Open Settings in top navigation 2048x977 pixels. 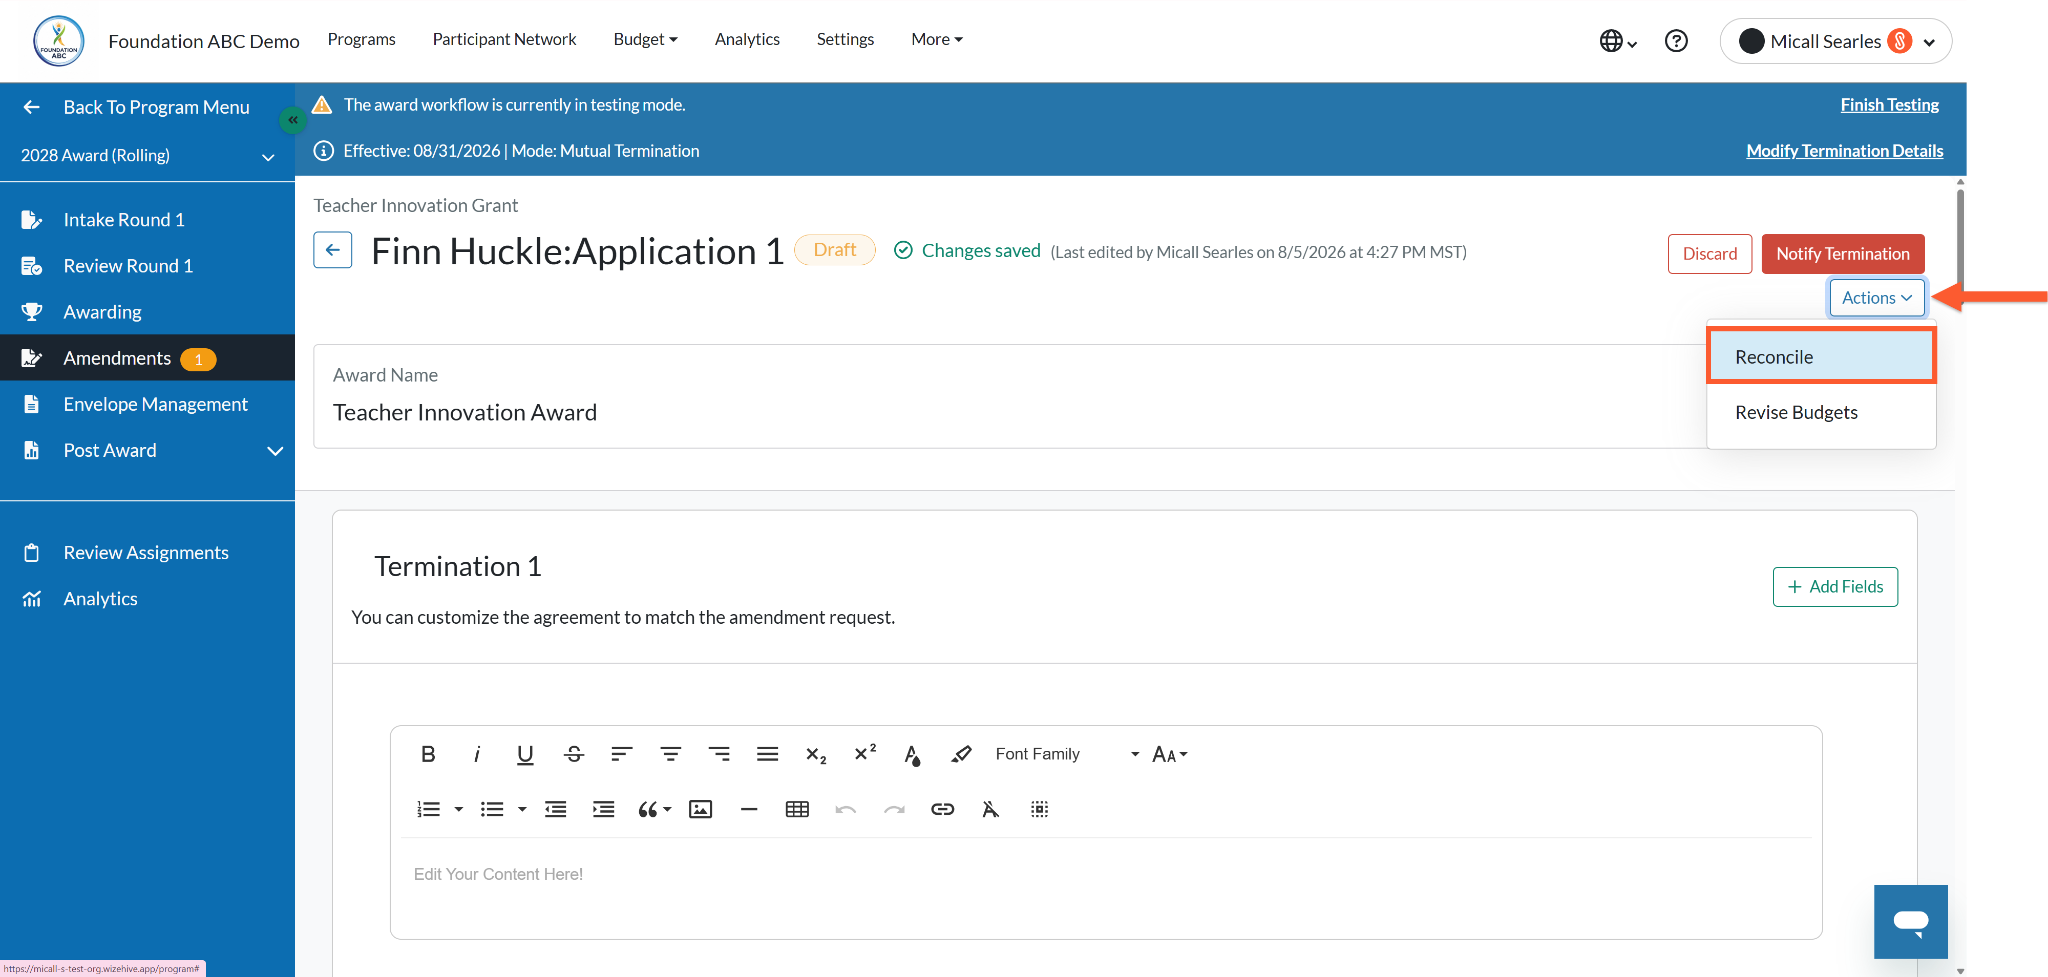[x=845, y=39]
